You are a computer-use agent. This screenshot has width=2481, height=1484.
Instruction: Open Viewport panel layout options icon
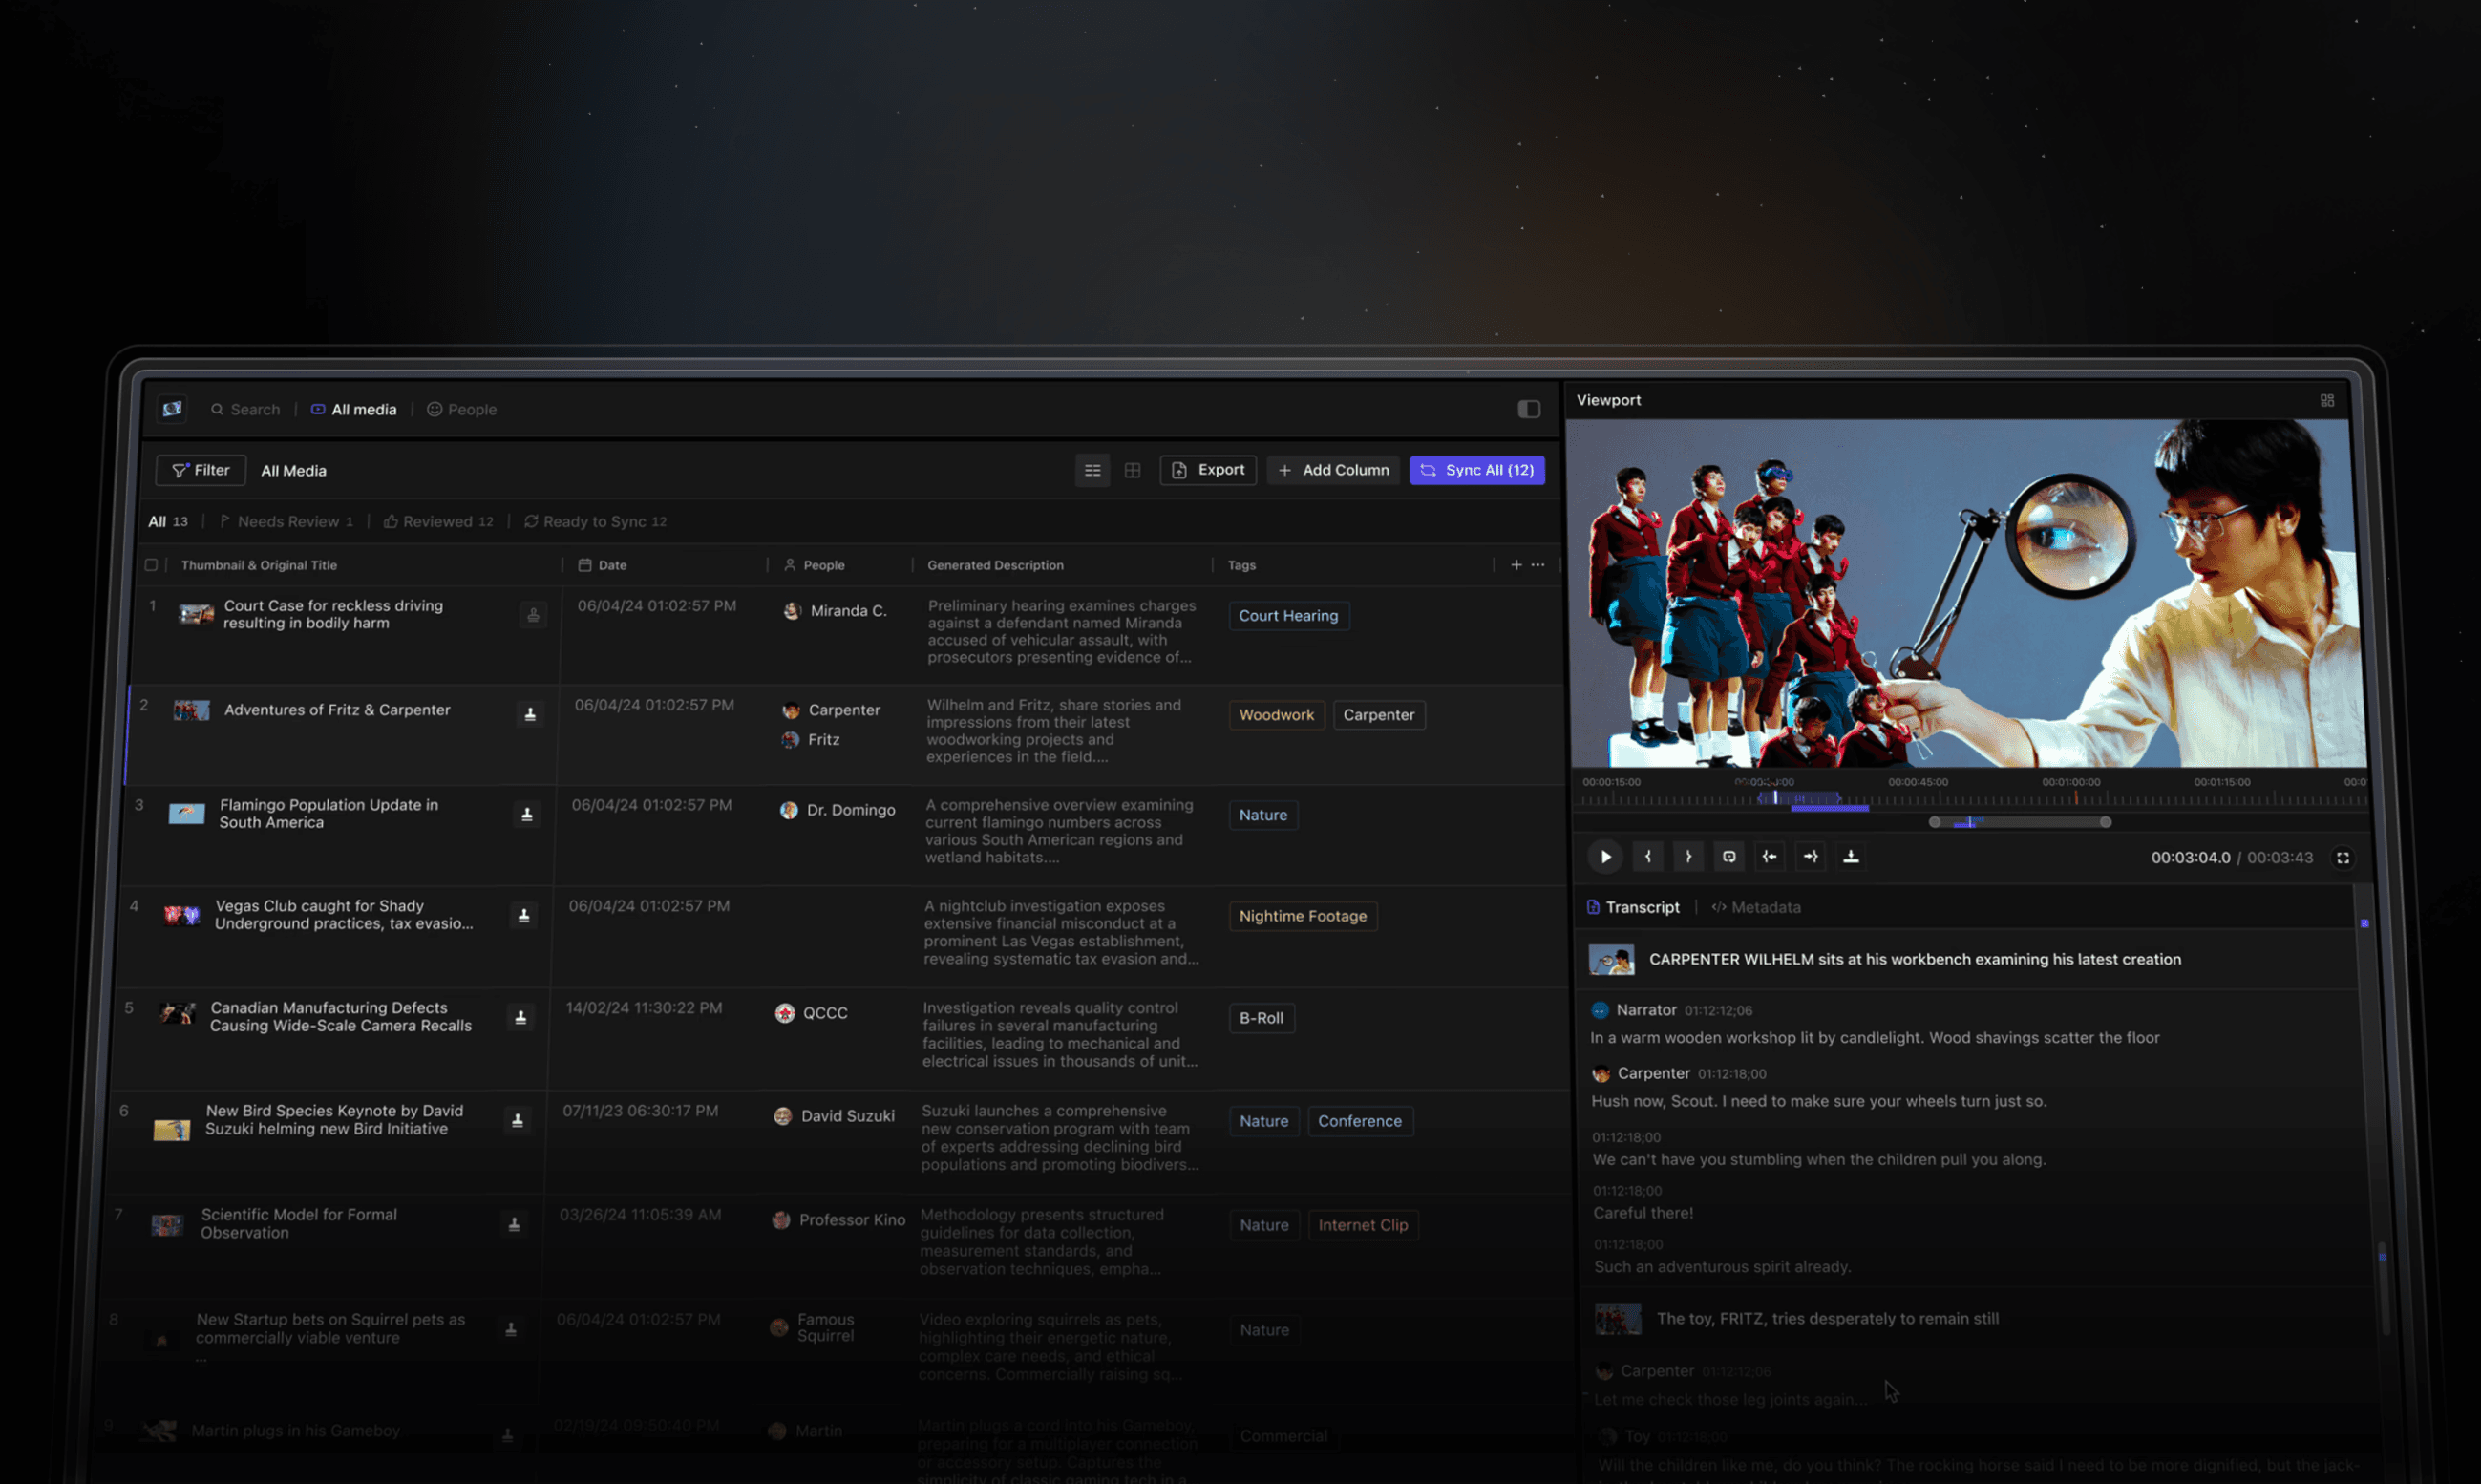click(2327, 400)
